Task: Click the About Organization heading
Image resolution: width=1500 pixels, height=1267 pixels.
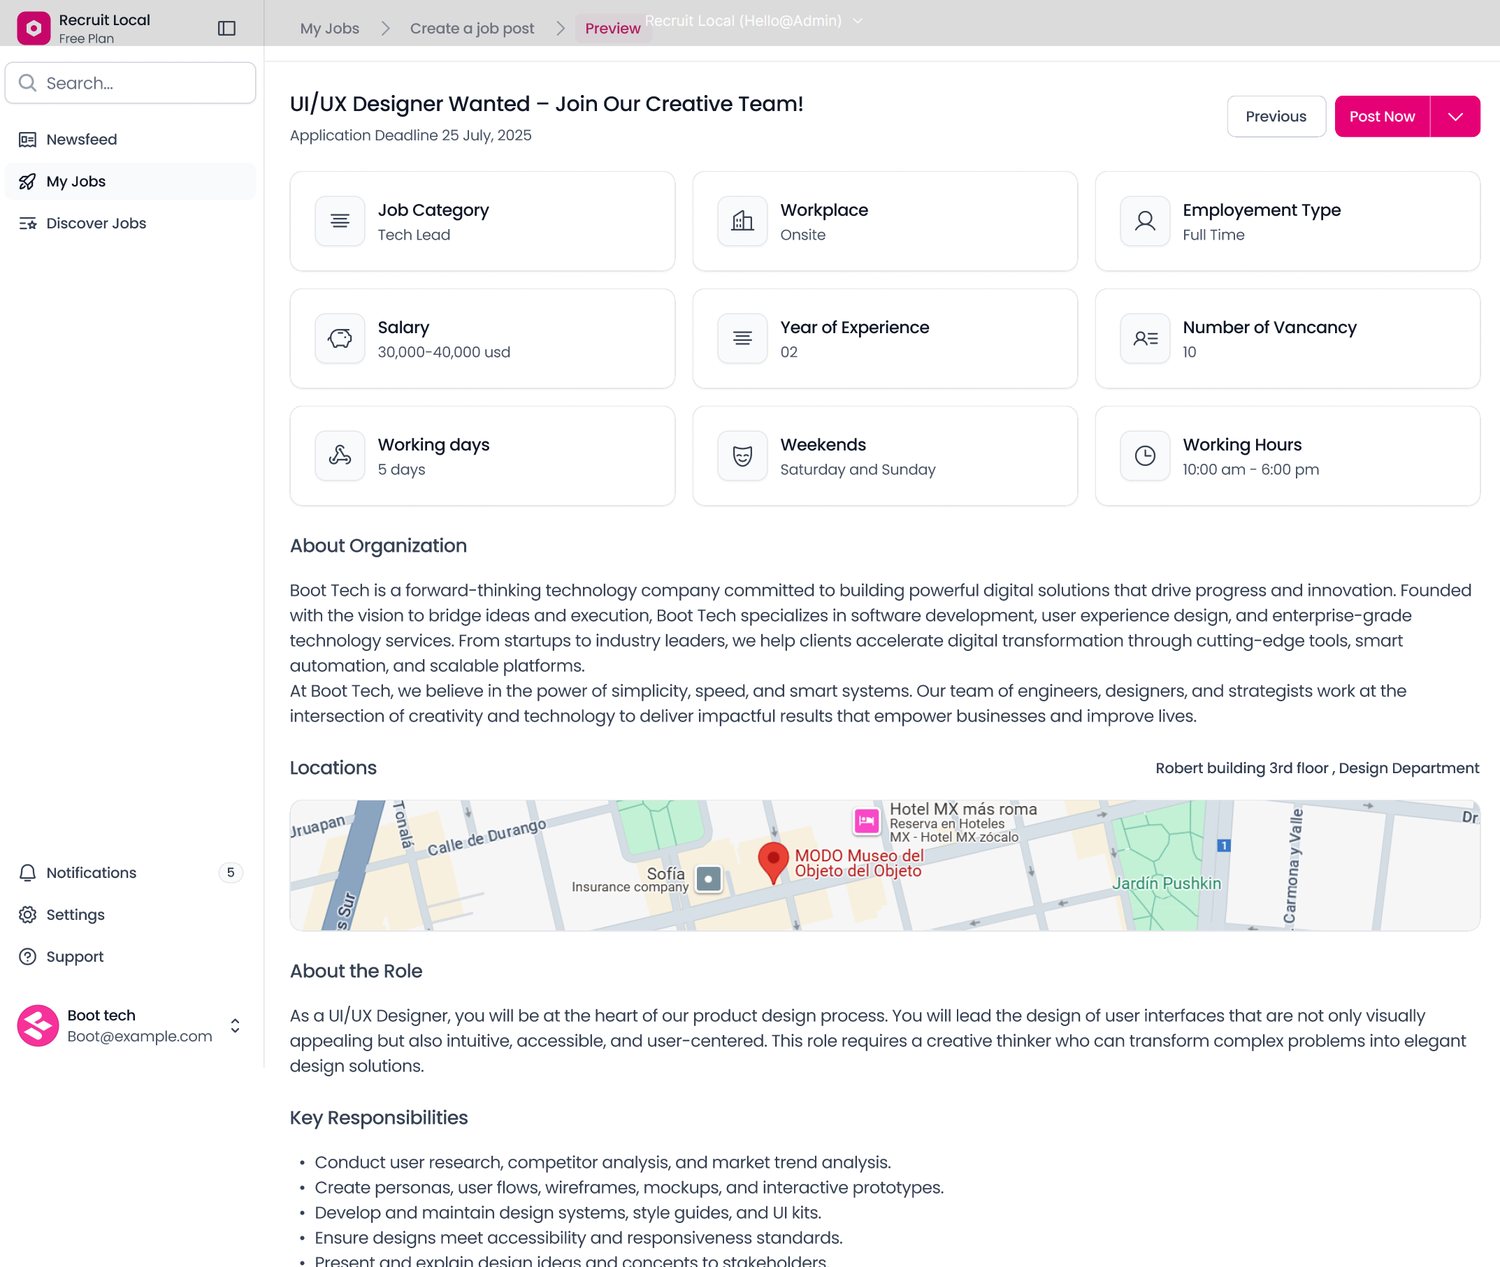Action: [x=378, y=546]
